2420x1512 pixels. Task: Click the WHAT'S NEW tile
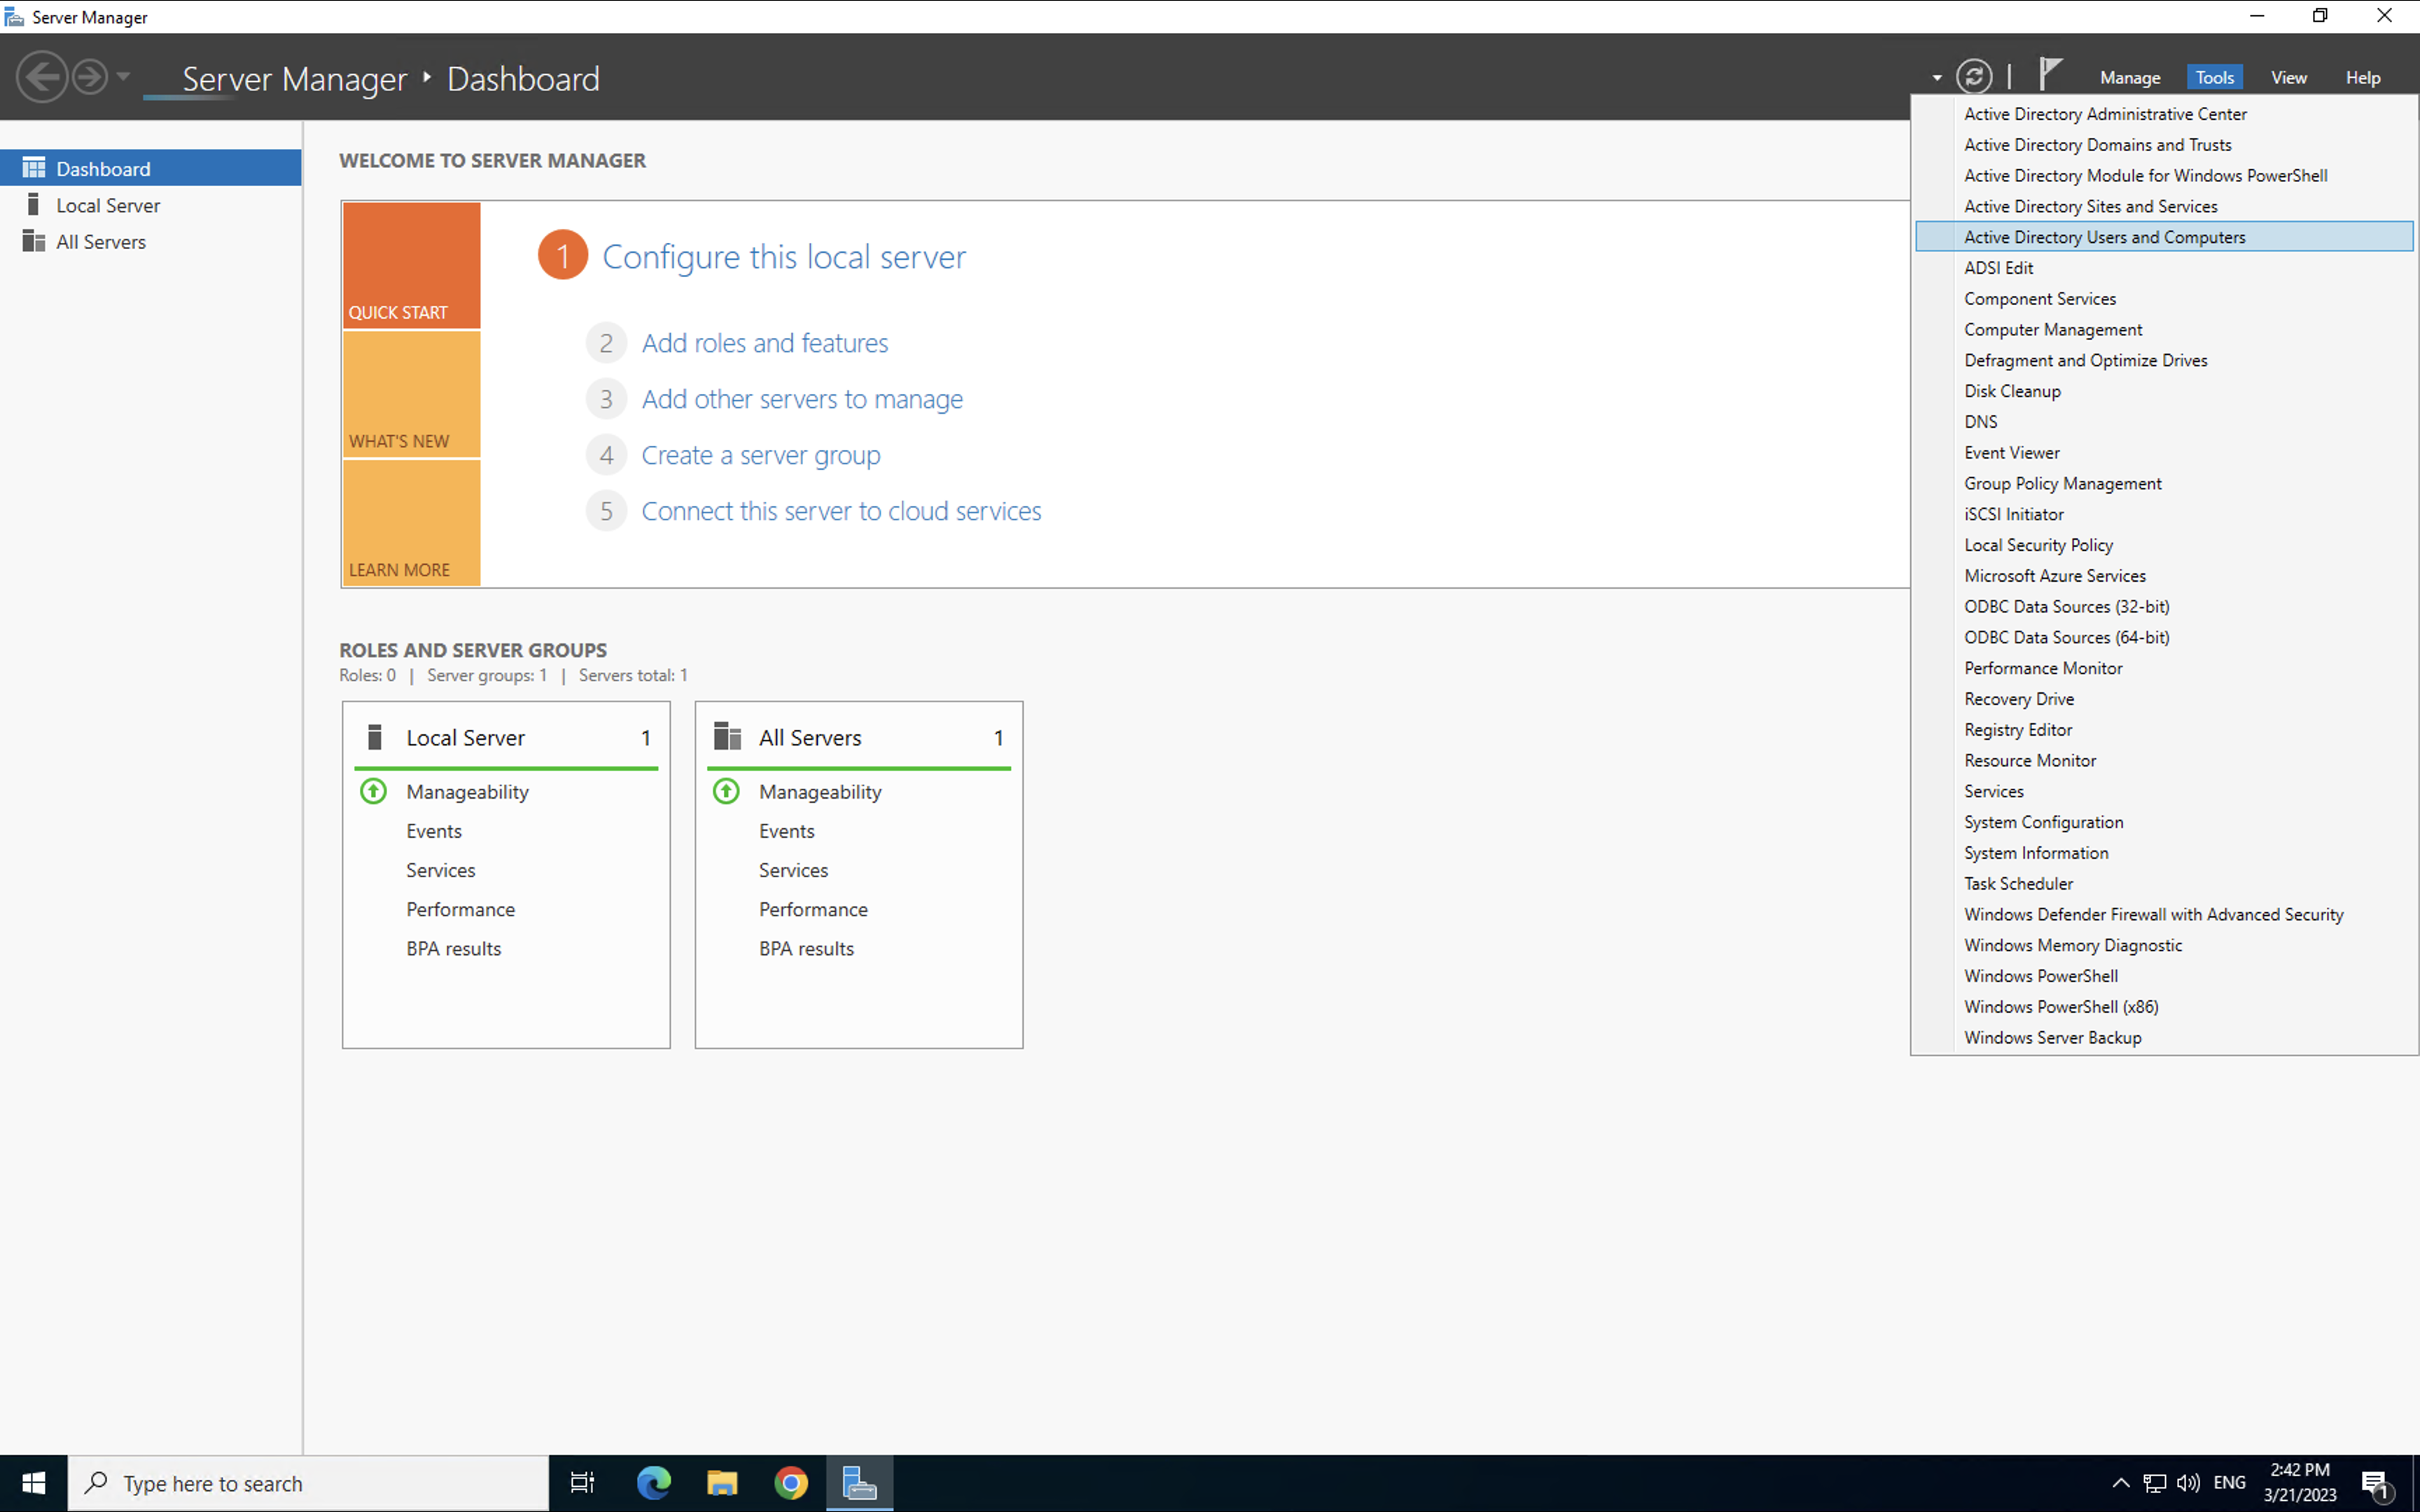[411, 394]
